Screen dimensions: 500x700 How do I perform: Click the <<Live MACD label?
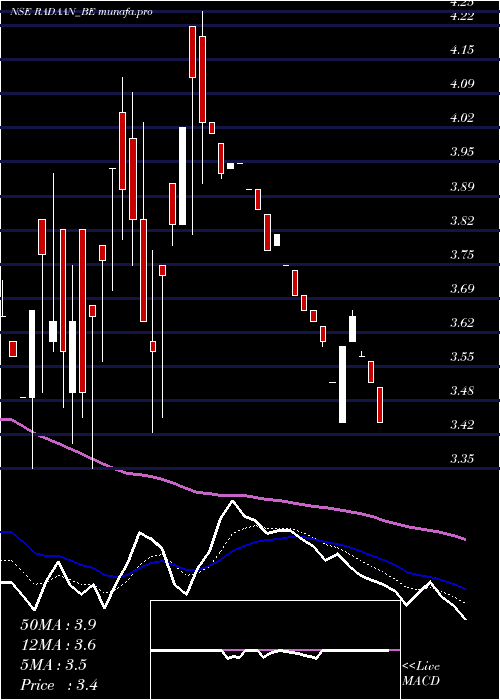[421, 674]
